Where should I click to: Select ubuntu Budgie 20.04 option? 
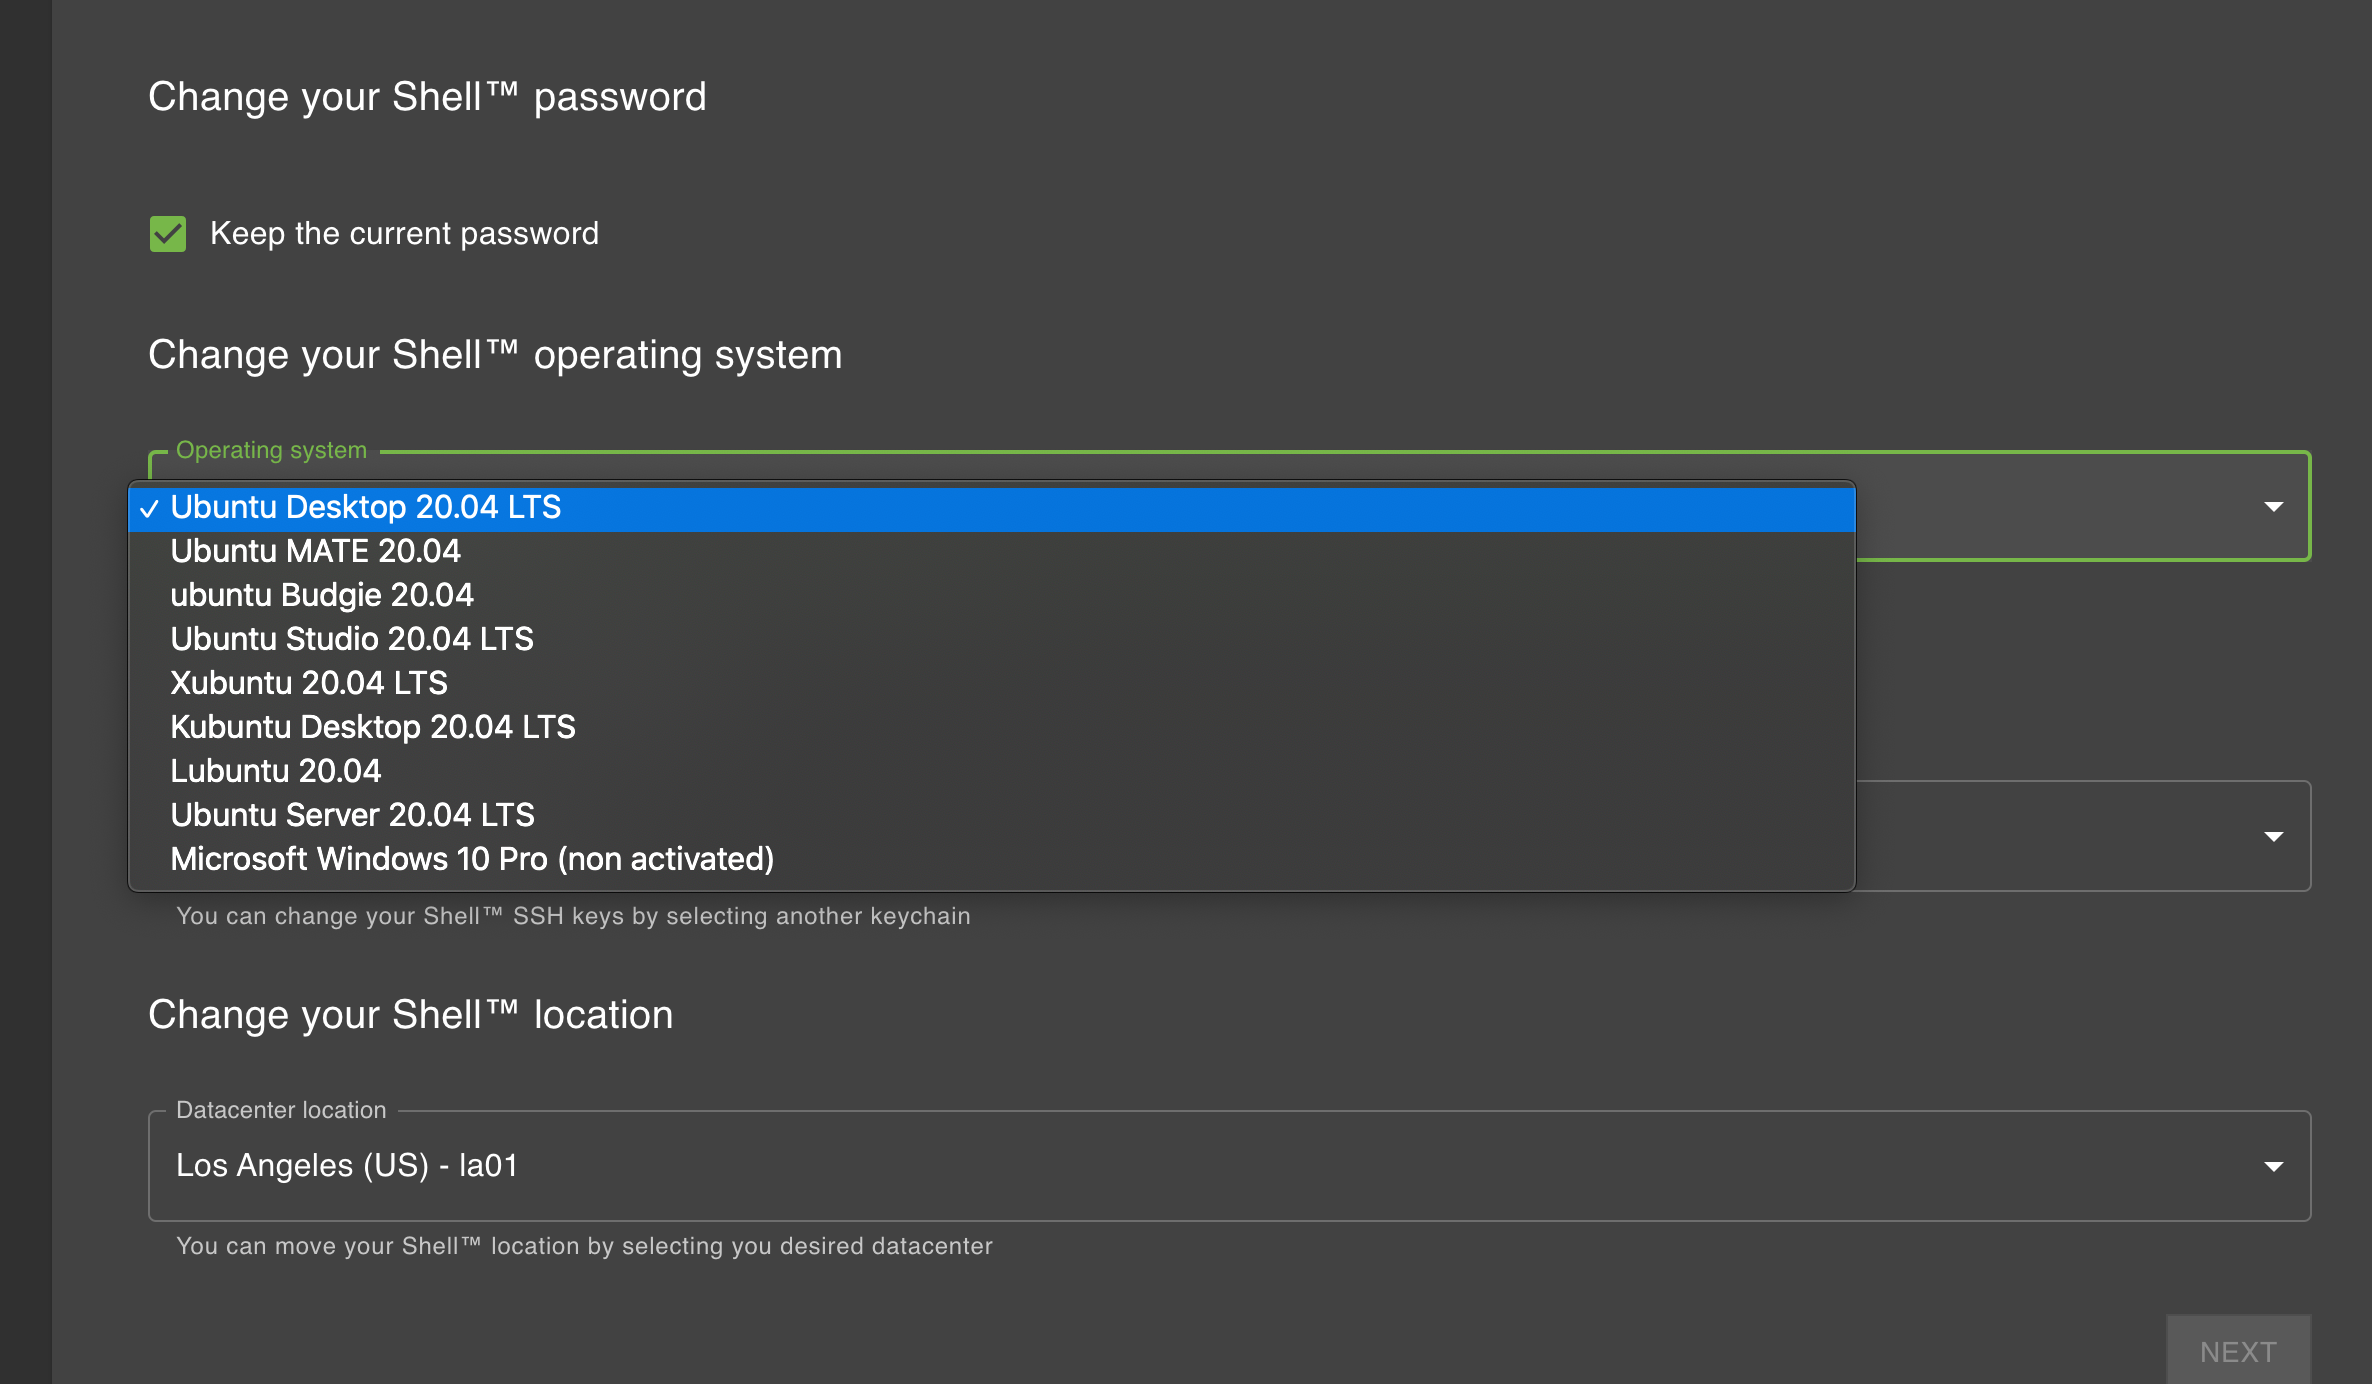[x=992, y=596]
